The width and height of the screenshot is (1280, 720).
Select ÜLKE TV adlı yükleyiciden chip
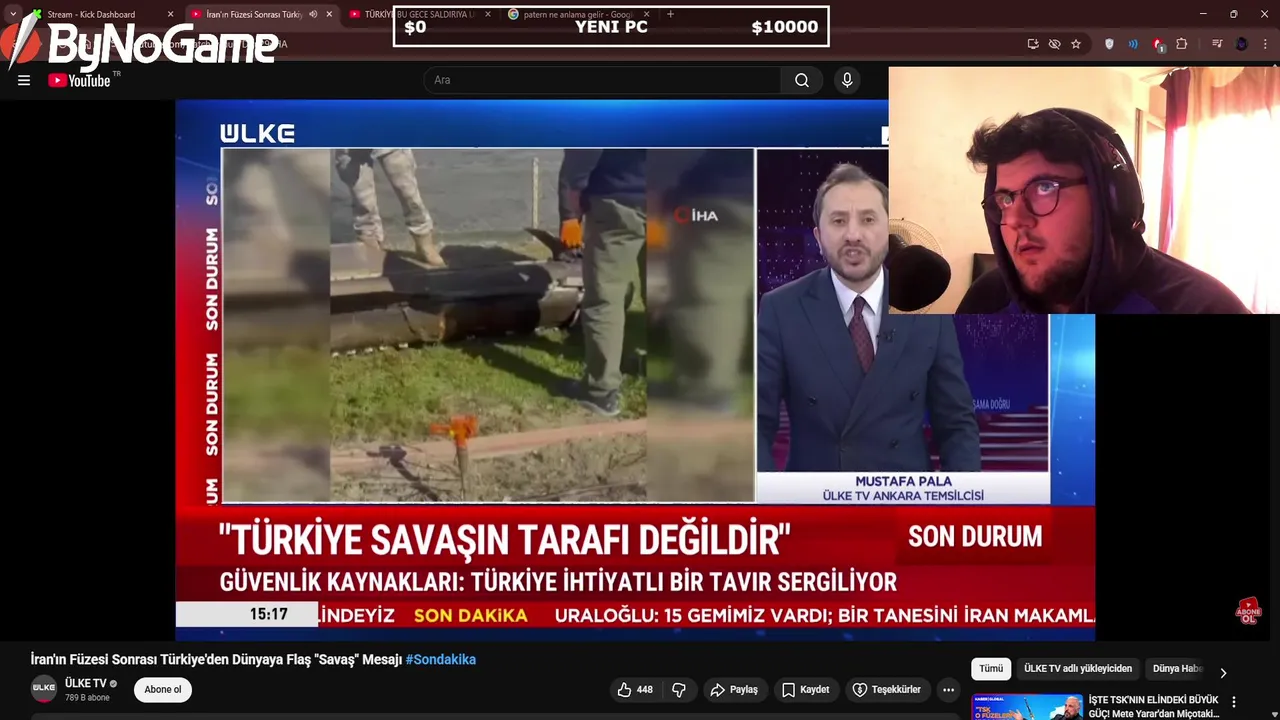coord(1078,668)
